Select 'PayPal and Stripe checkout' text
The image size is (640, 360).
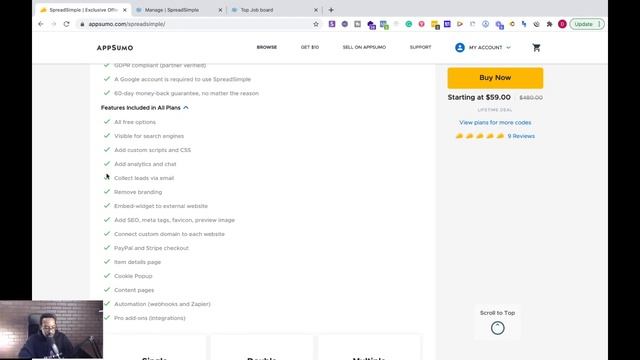coord(151,248)
